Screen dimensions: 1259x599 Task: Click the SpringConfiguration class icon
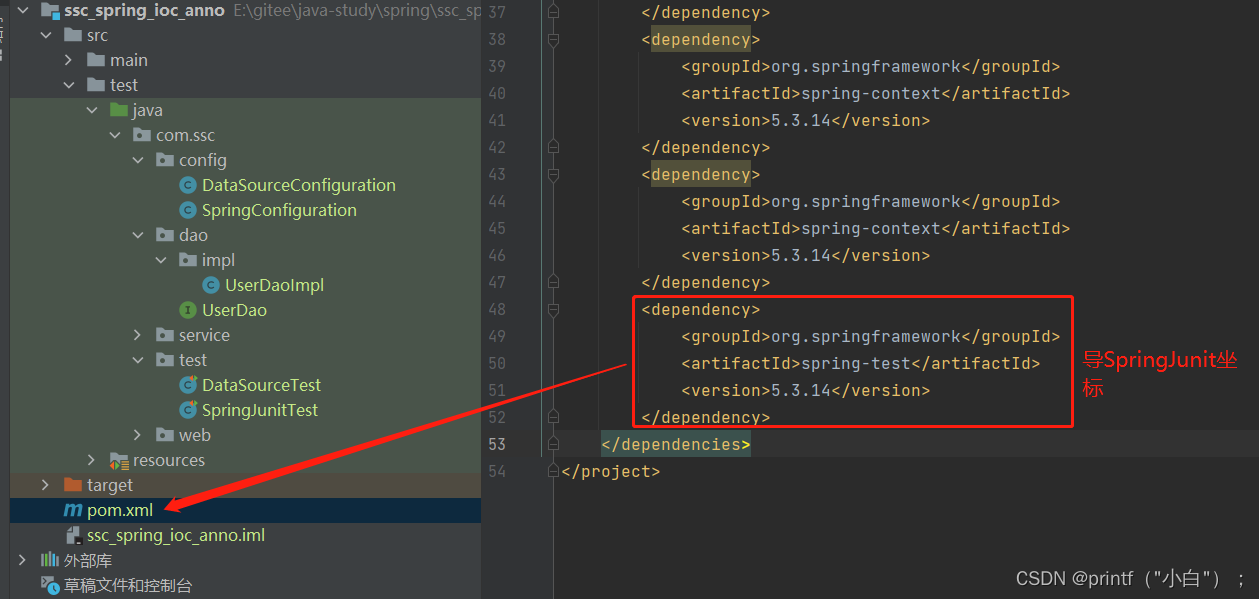pos(187,209)
